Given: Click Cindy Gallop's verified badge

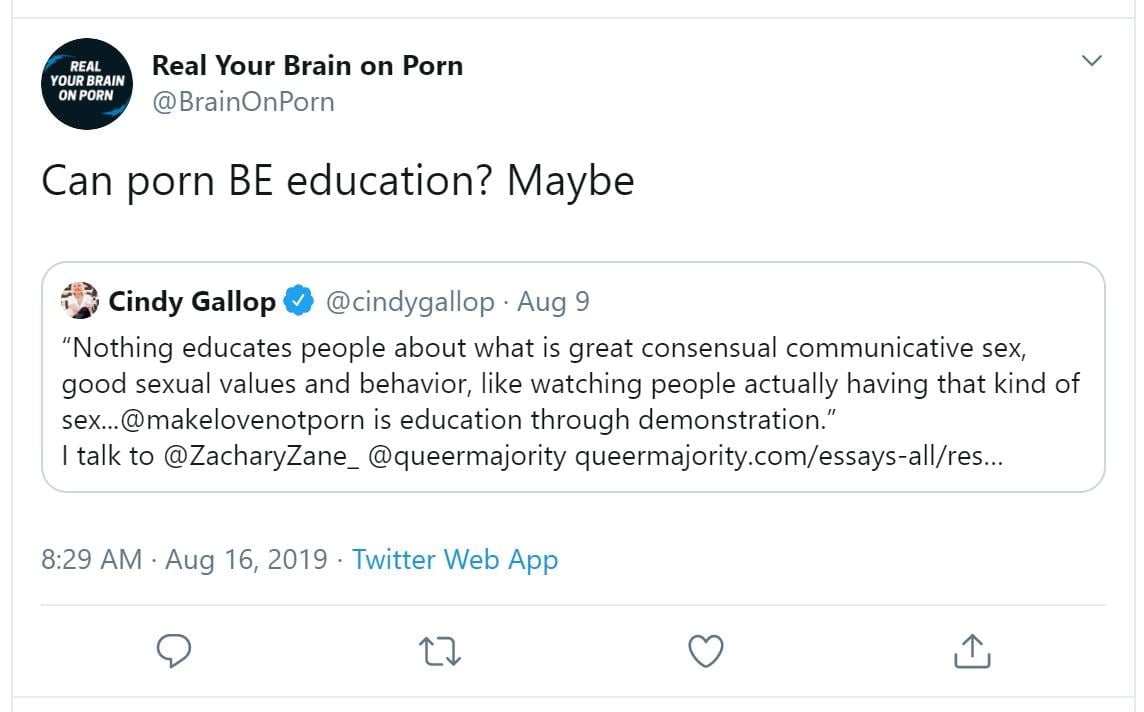Looking at the screenshot, I should tap(298, 302).
